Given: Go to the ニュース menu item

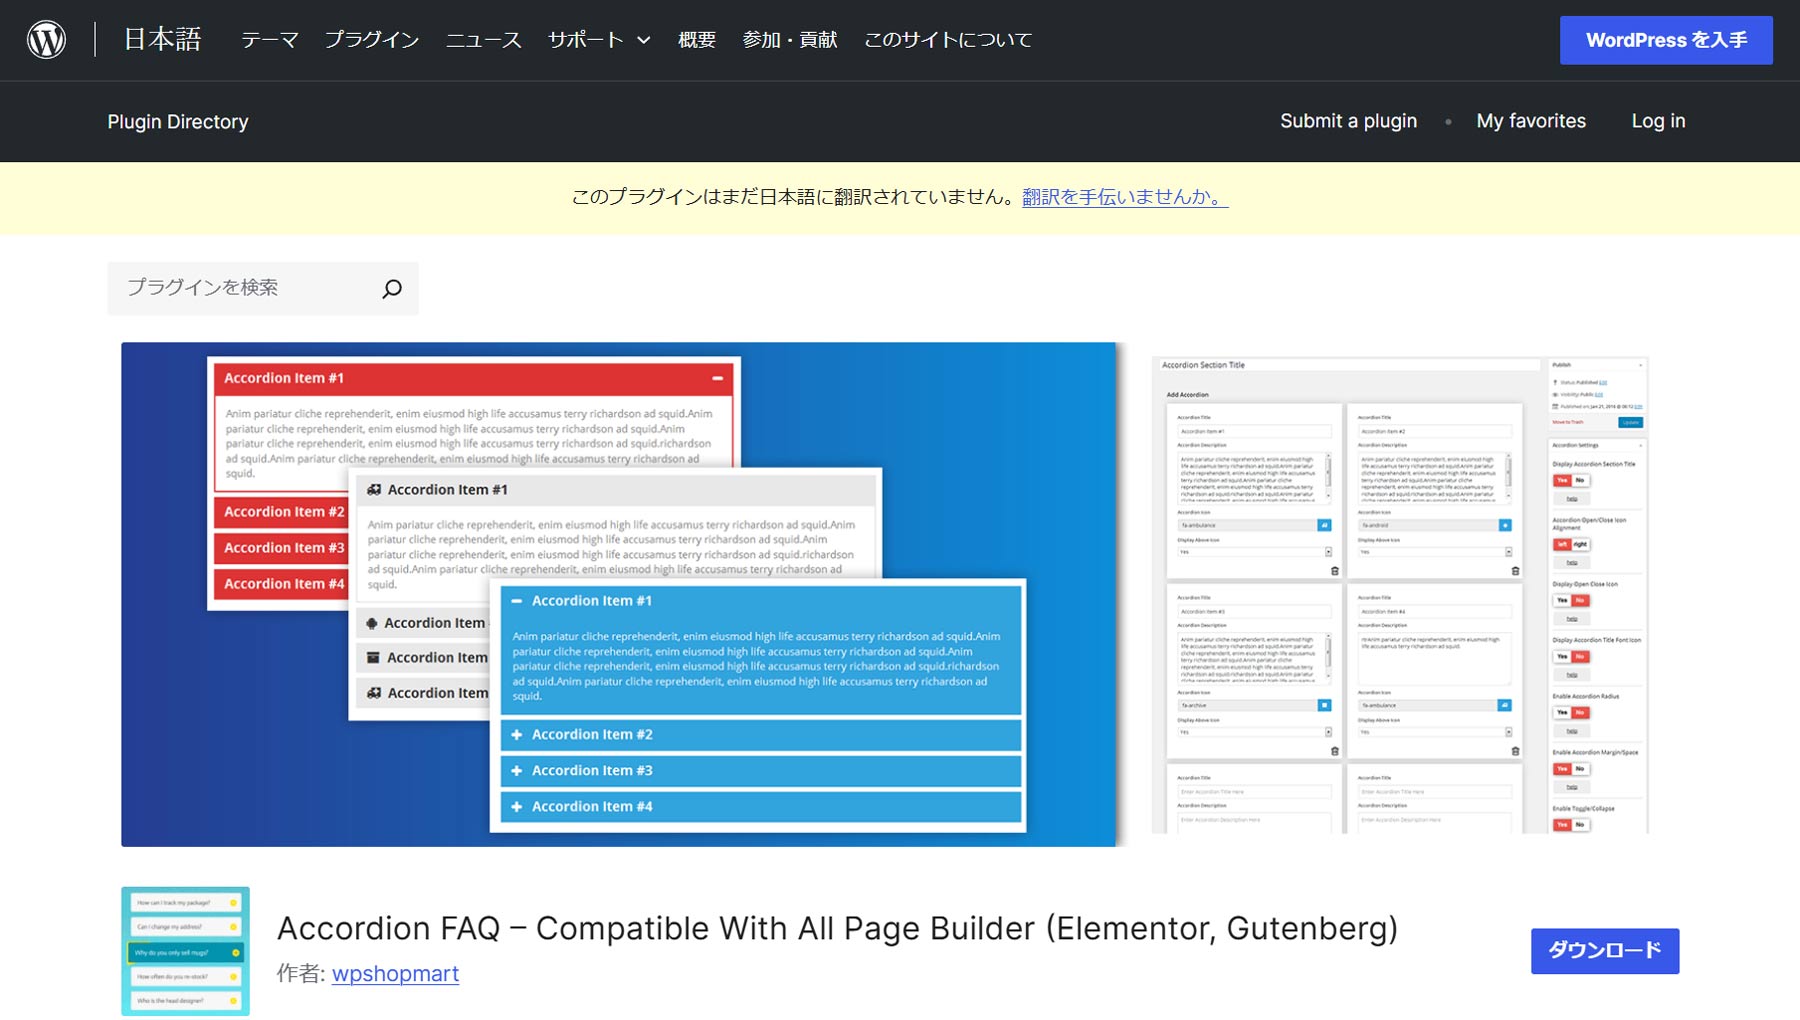Looking at the screenshot, I should point(483,40).
